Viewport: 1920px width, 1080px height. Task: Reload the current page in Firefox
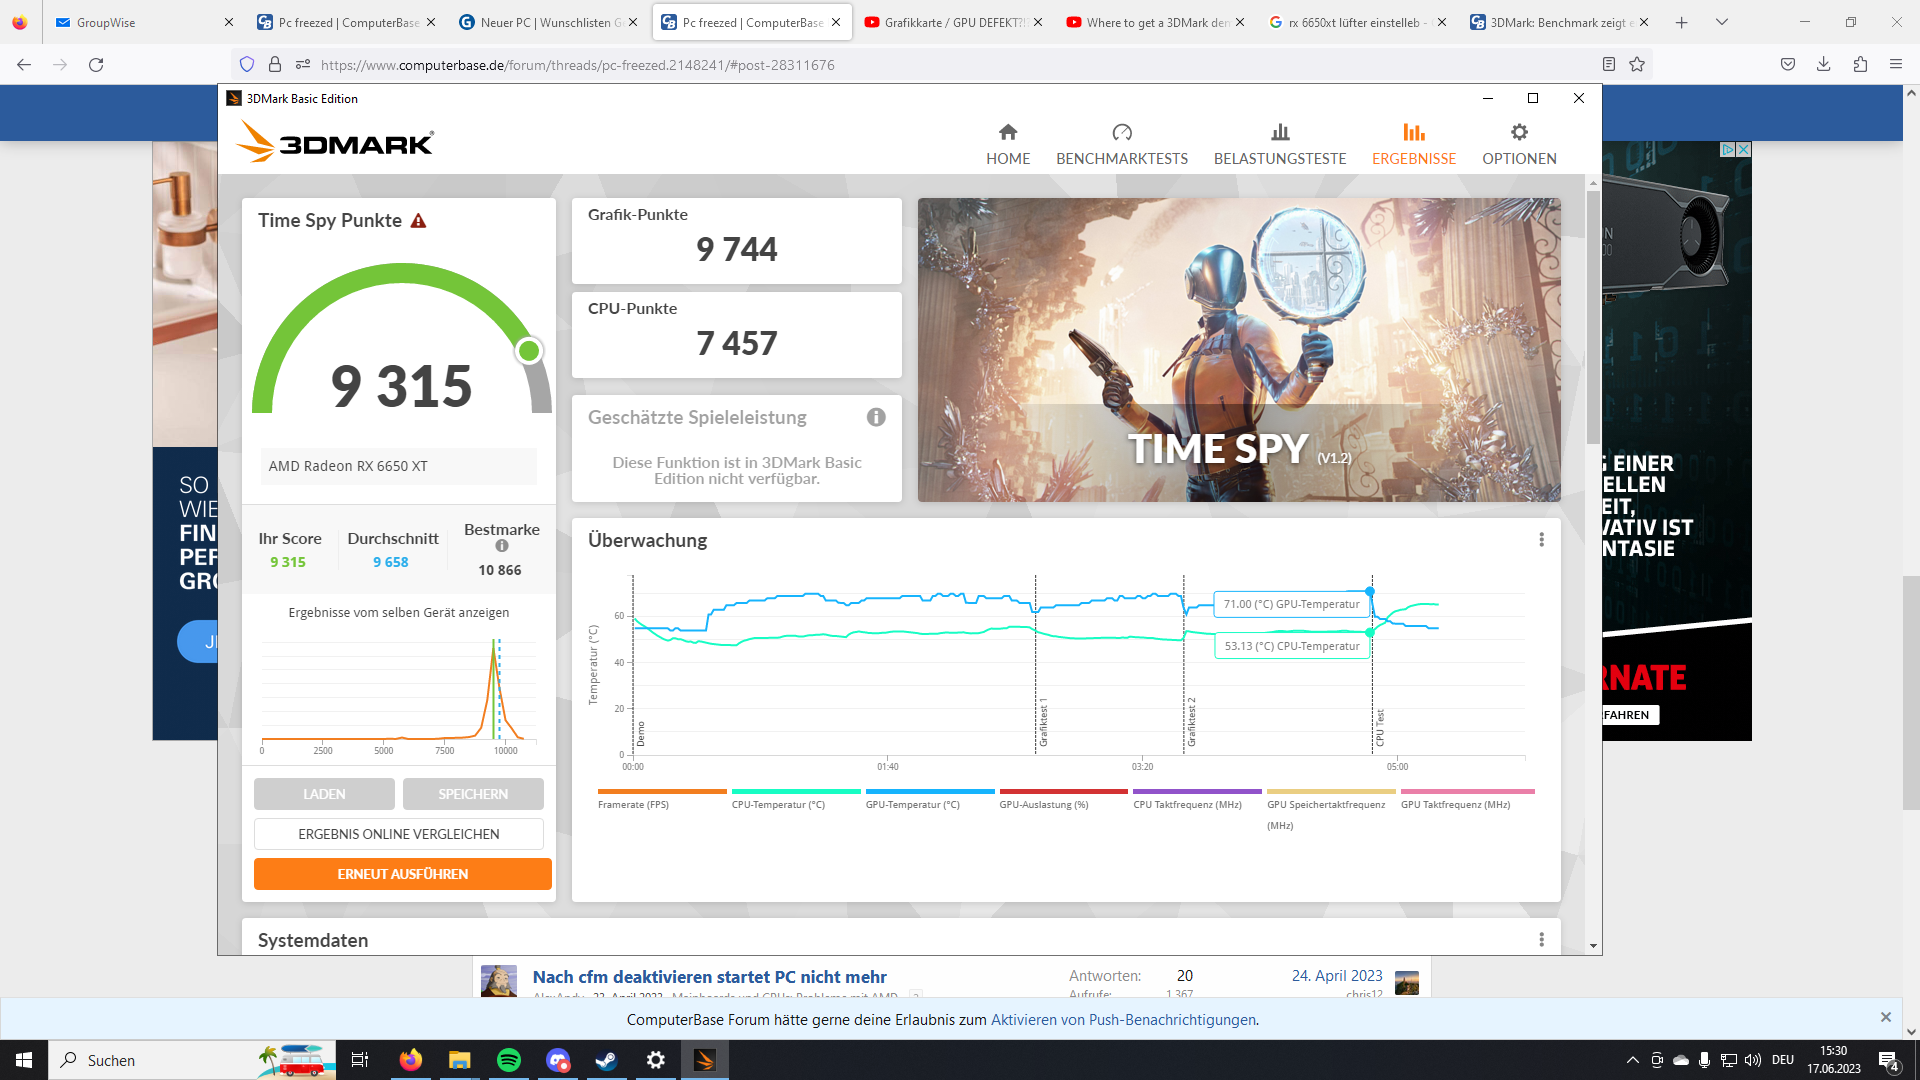pos(96,64)
